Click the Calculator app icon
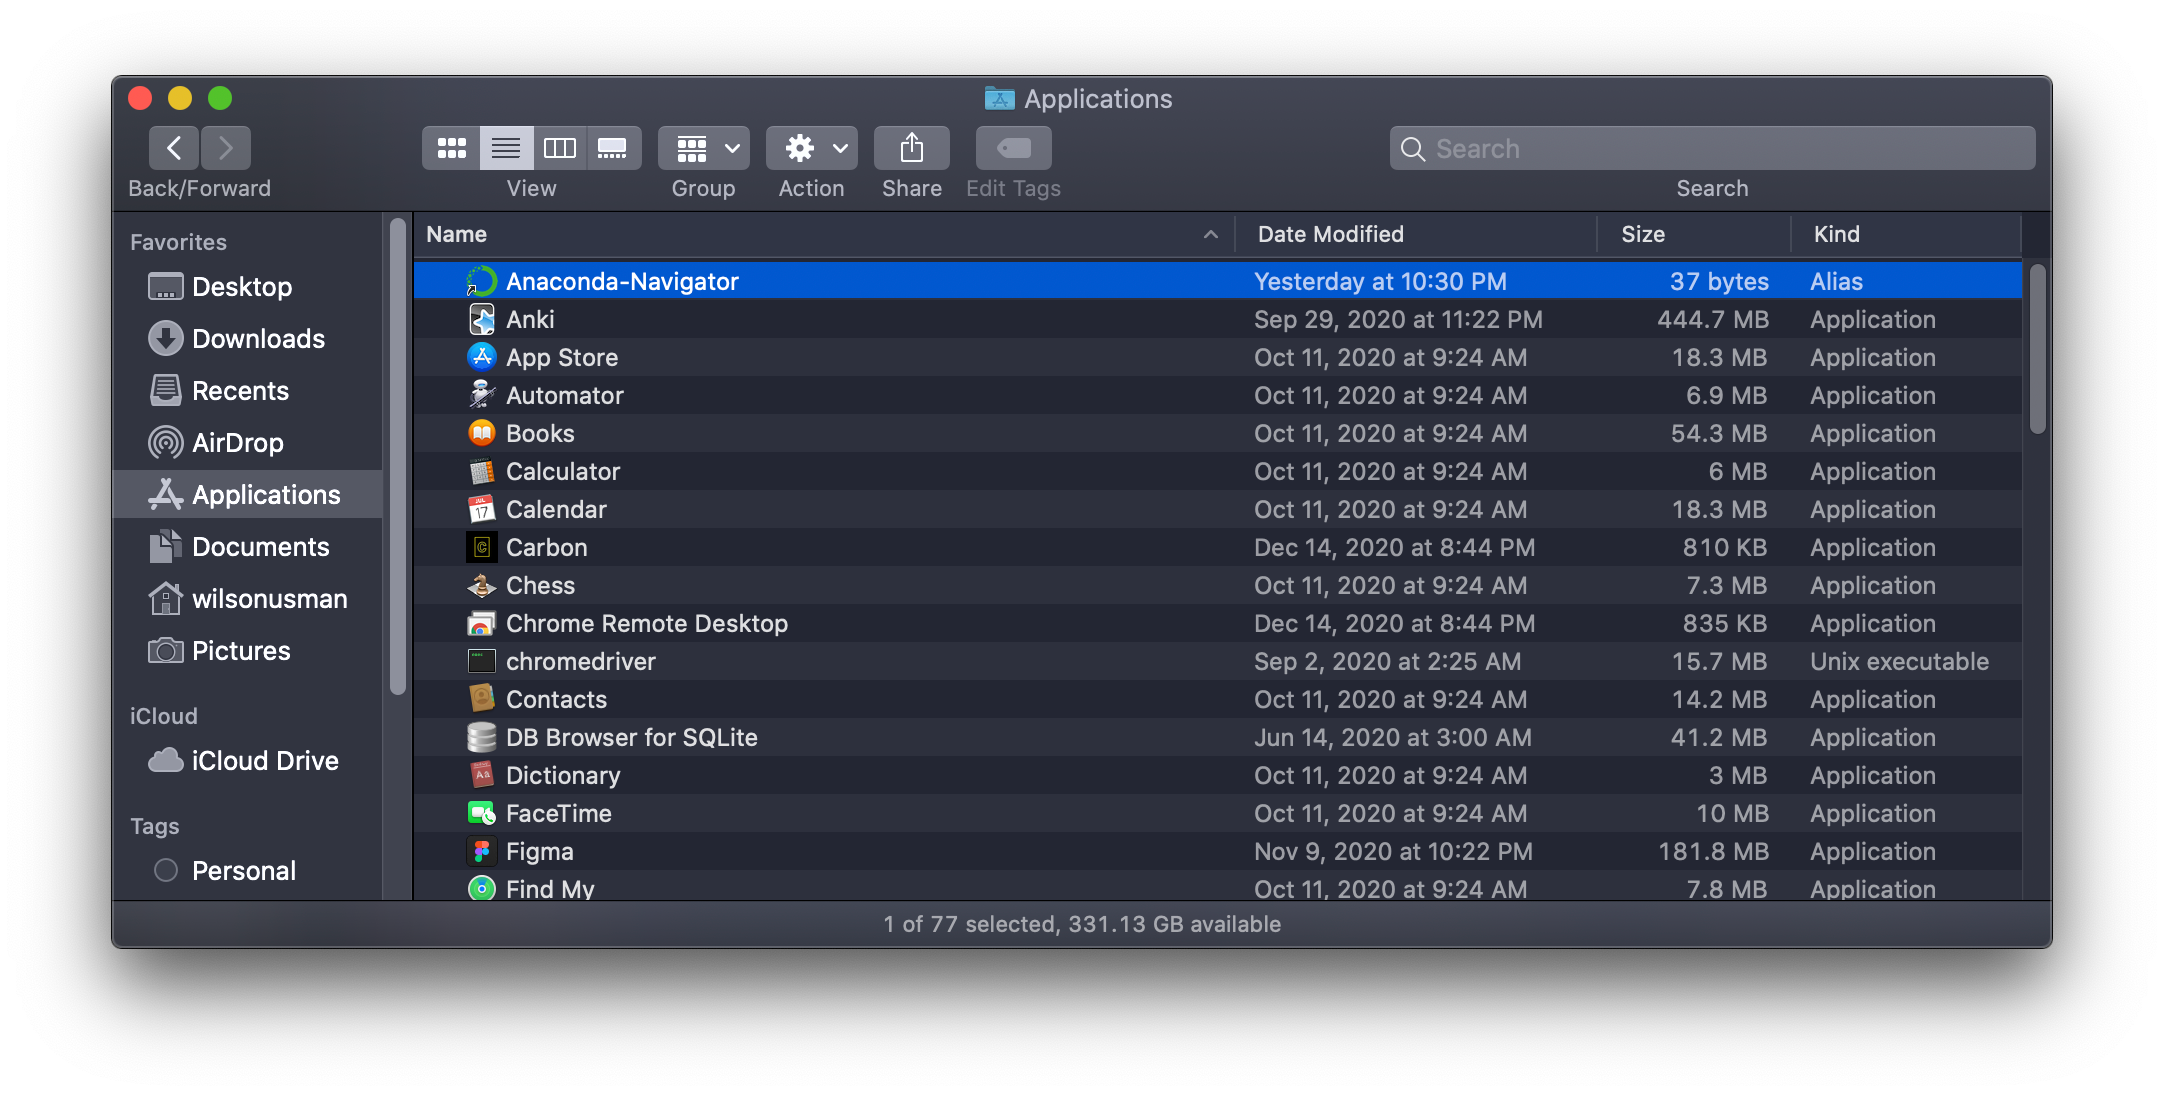This screenshot has width=2164, height=1096. pos(482,471)
